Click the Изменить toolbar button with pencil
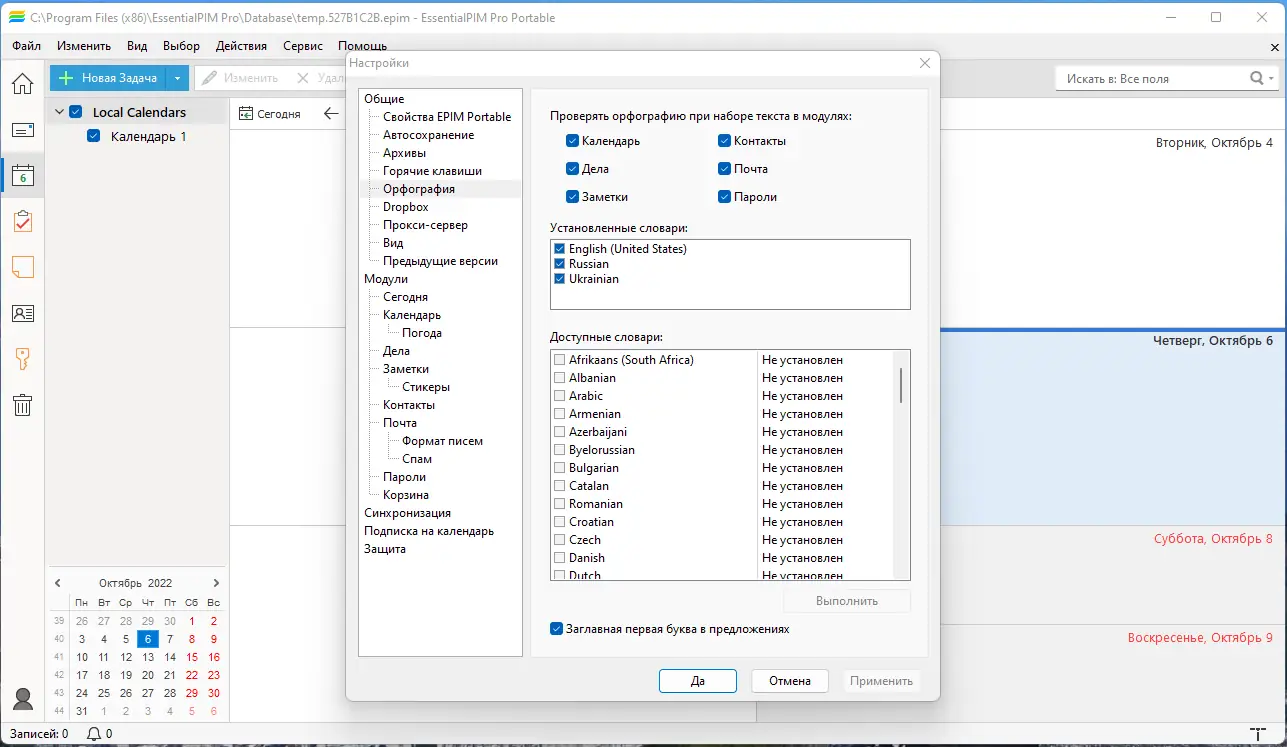Viewport: 1287px width, 747px height. (240, 78)
